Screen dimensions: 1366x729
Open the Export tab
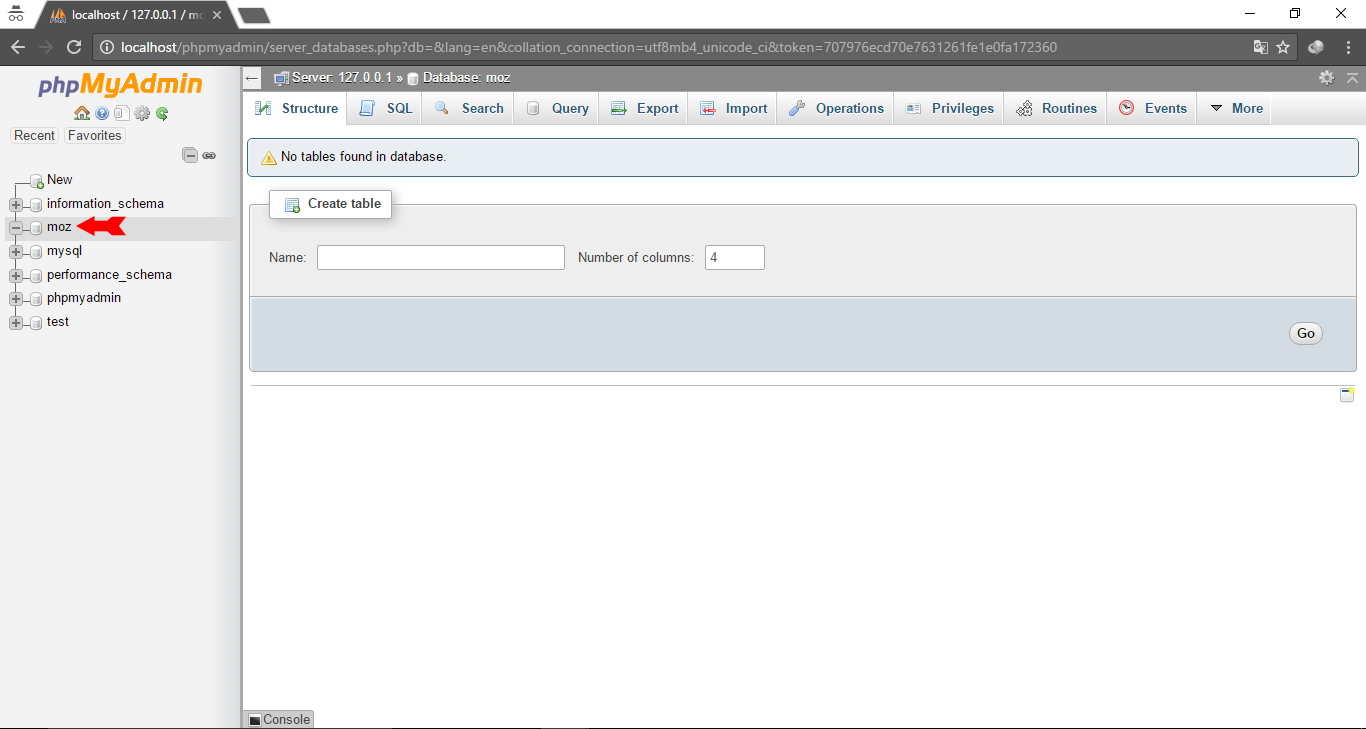643,108
